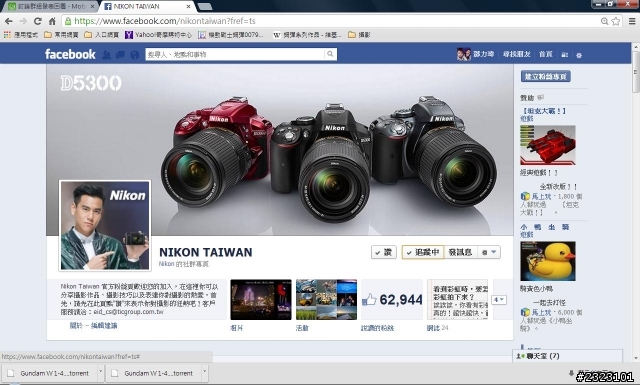Viewport: 640px width, 385px height.
Task: Reload the page with refresh icon
Action: click(38, 21)
